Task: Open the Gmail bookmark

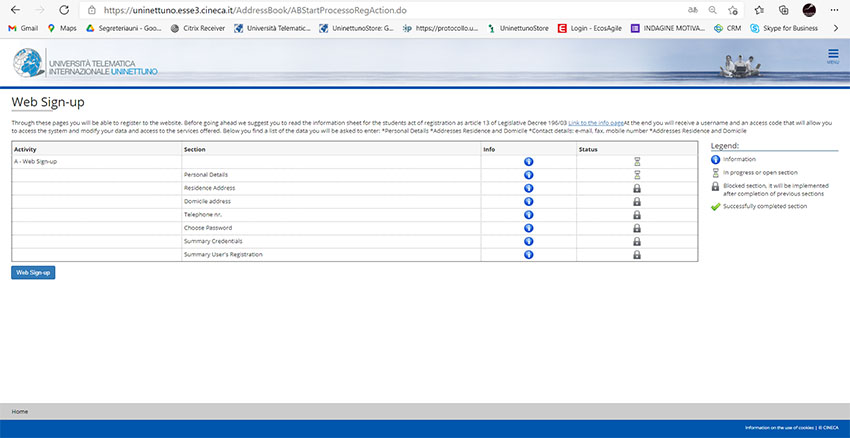Action: tap(23, 28)
